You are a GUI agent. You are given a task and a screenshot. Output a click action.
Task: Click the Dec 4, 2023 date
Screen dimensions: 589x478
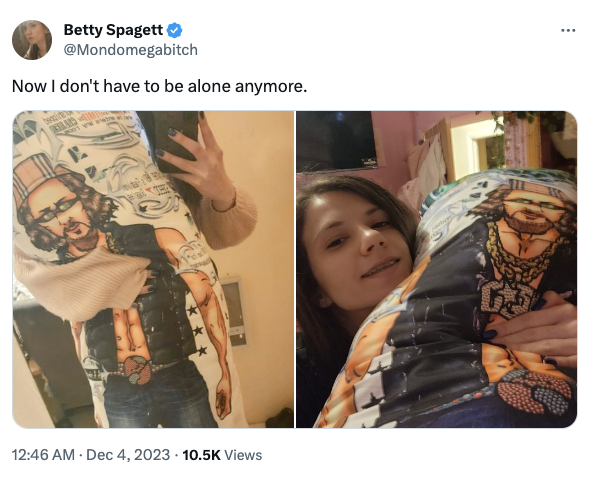[x=128, y=455]
